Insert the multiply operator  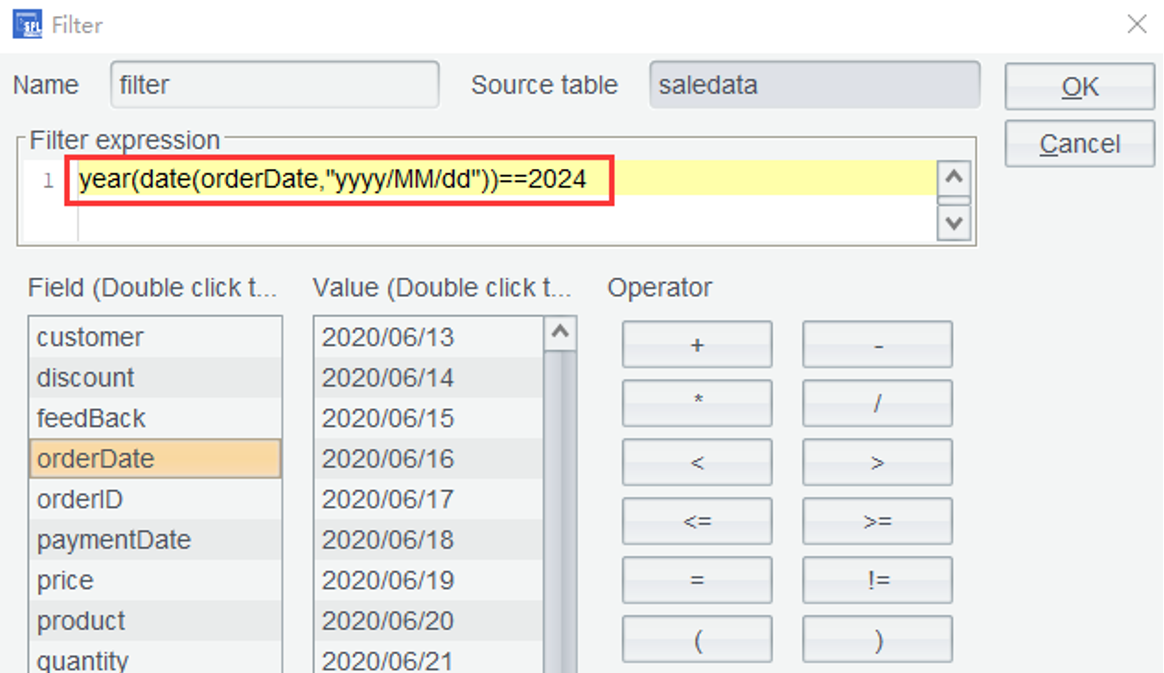[697, 403]
